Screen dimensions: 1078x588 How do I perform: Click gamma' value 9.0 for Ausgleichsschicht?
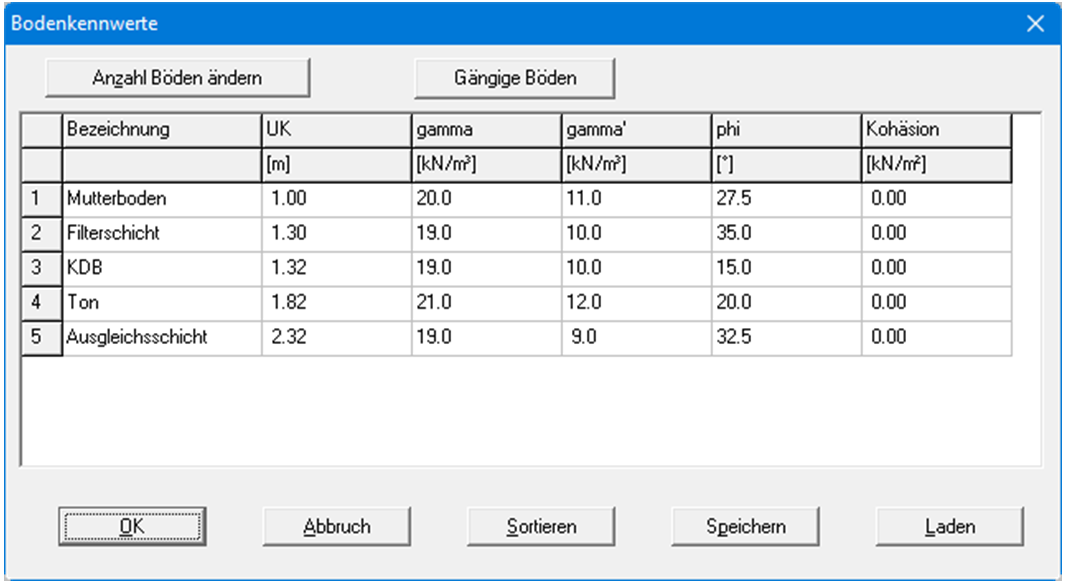tap(636, 337)
